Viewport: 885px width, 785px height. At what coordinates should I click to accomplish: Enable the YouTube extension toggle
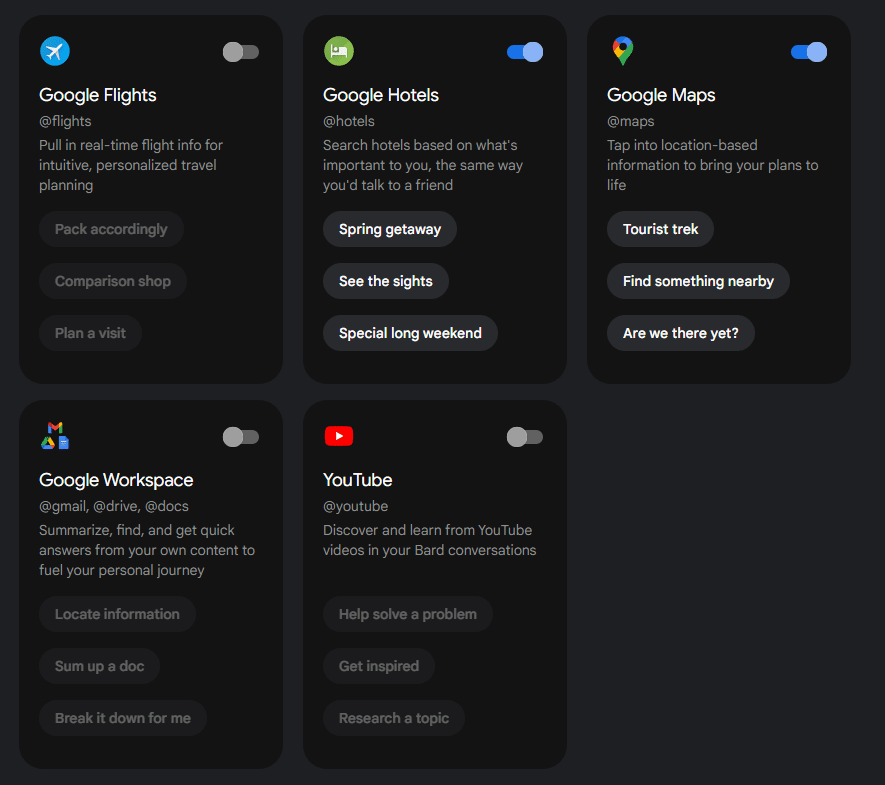click(x=525, y=437)
